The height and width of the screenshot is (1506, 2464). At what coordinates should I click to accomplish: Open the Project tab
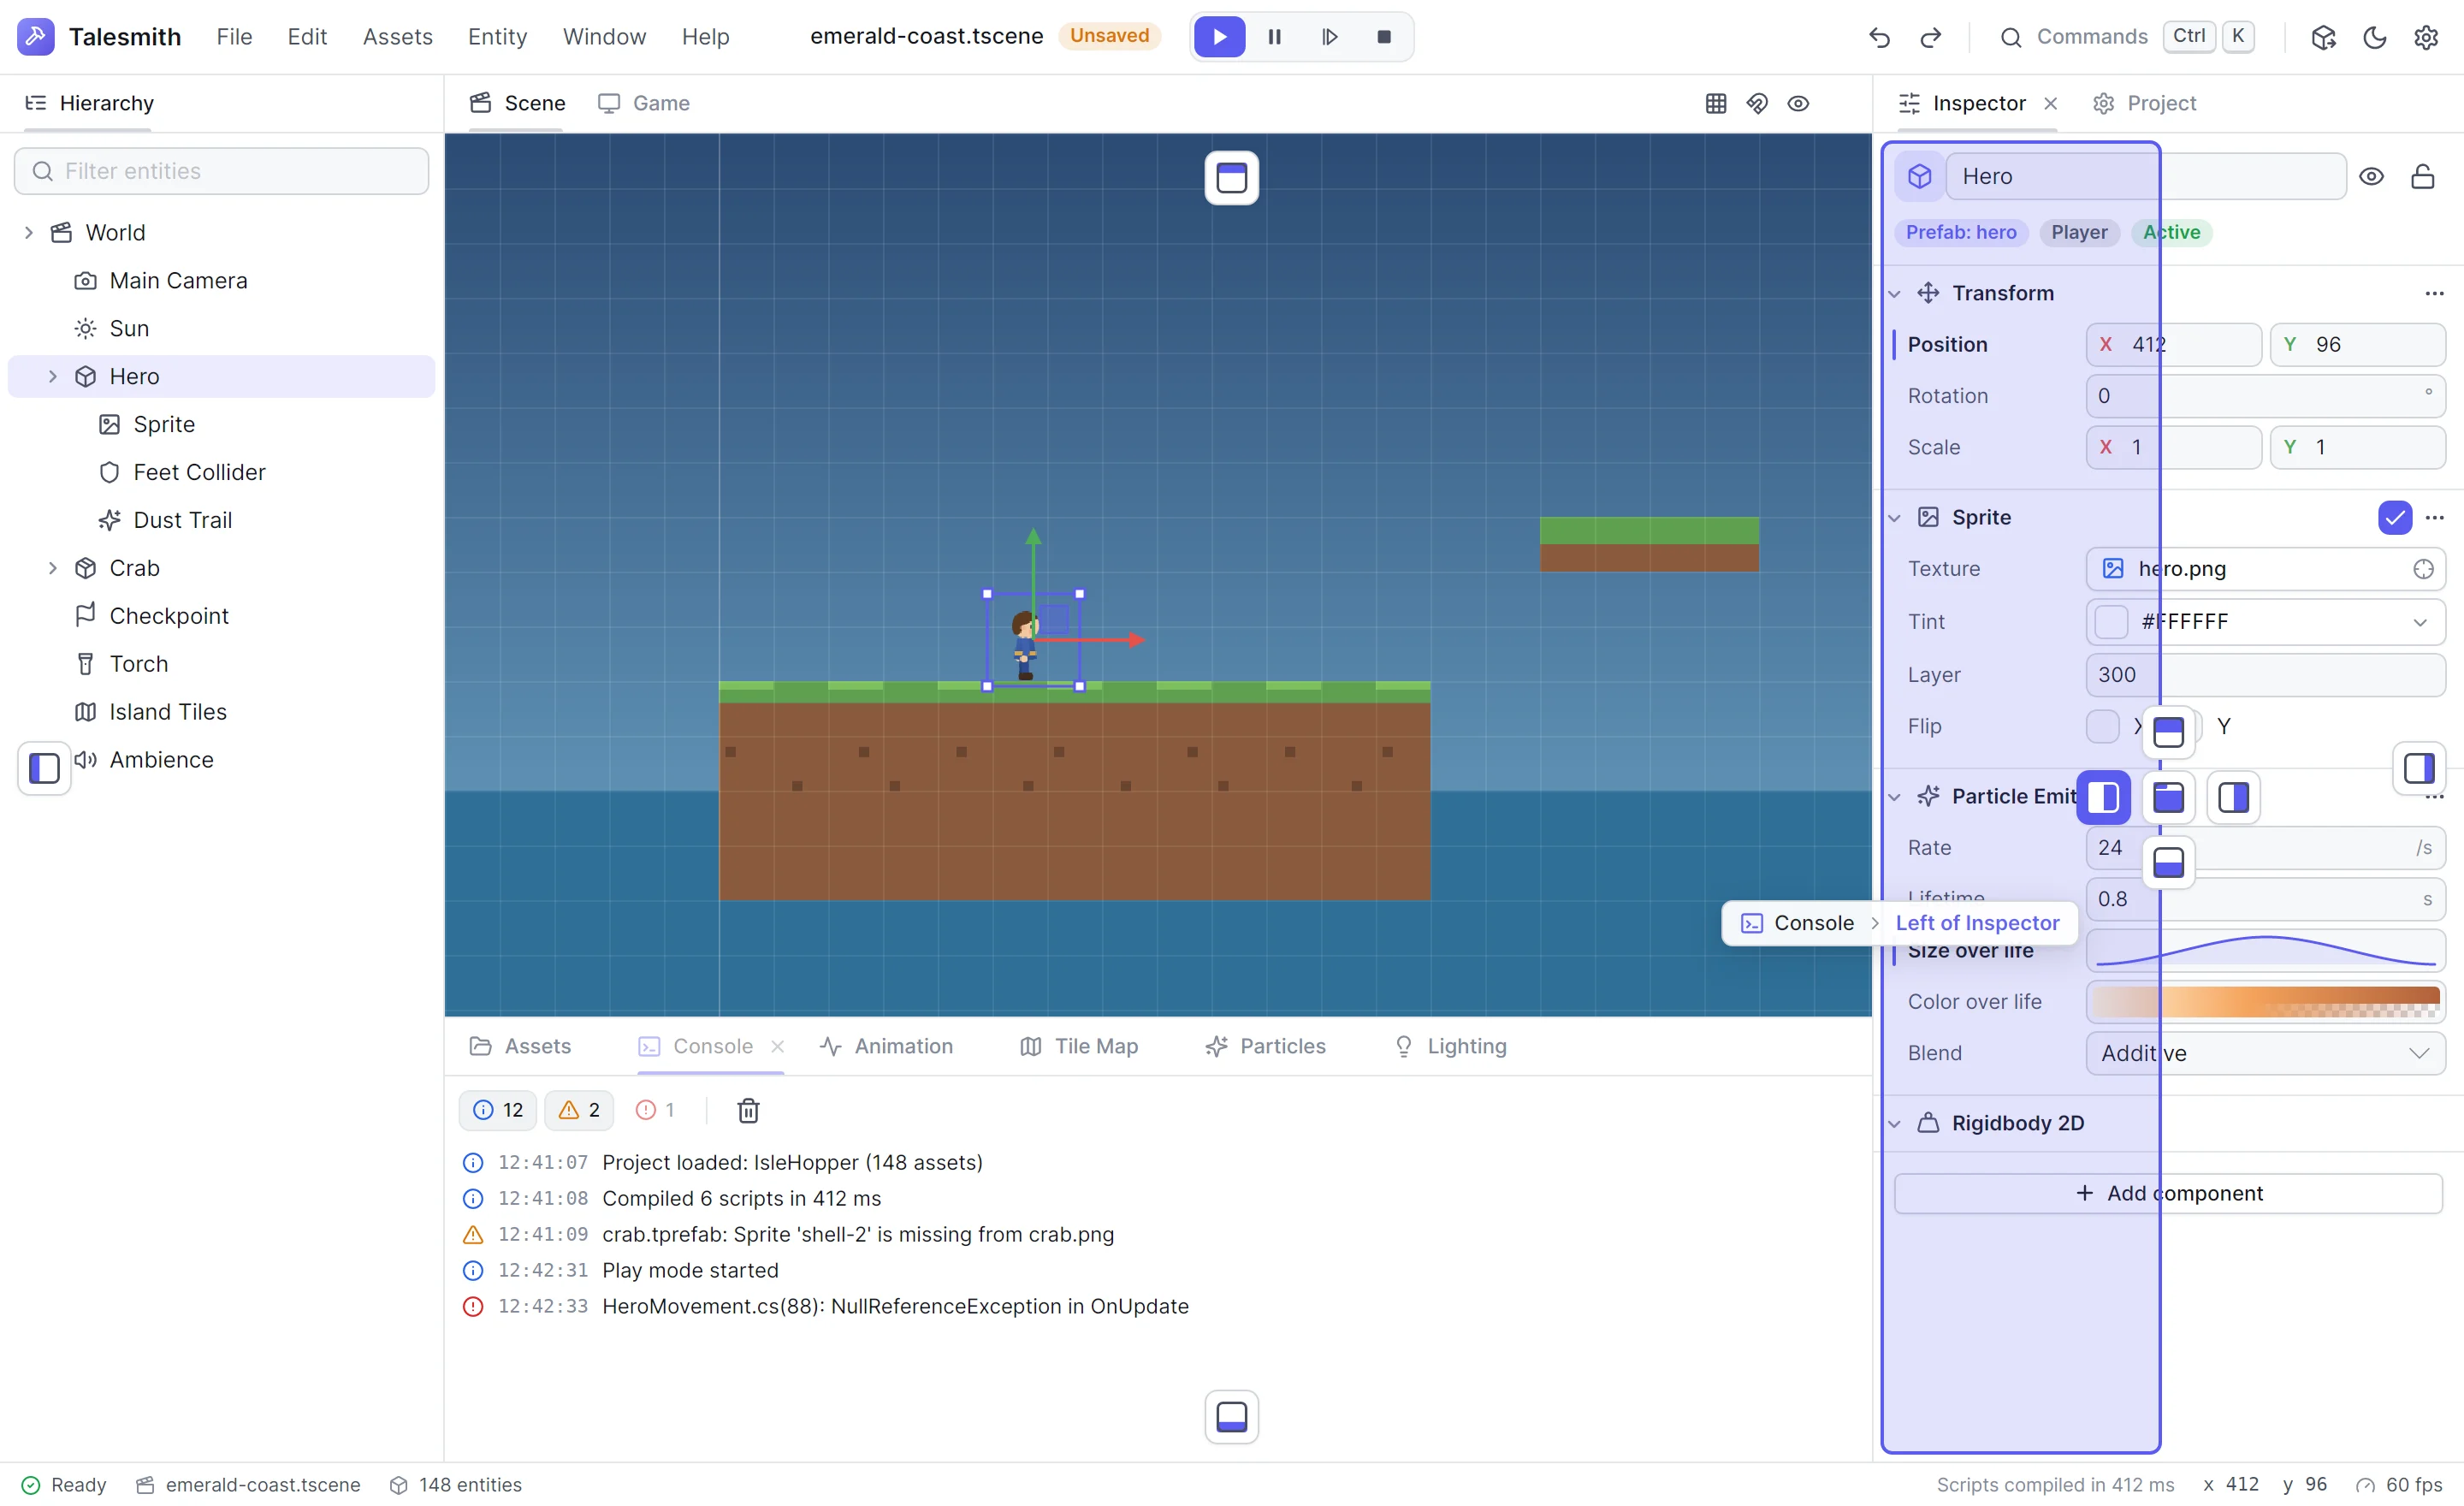pyautogui.click(x=2144, y=103)
